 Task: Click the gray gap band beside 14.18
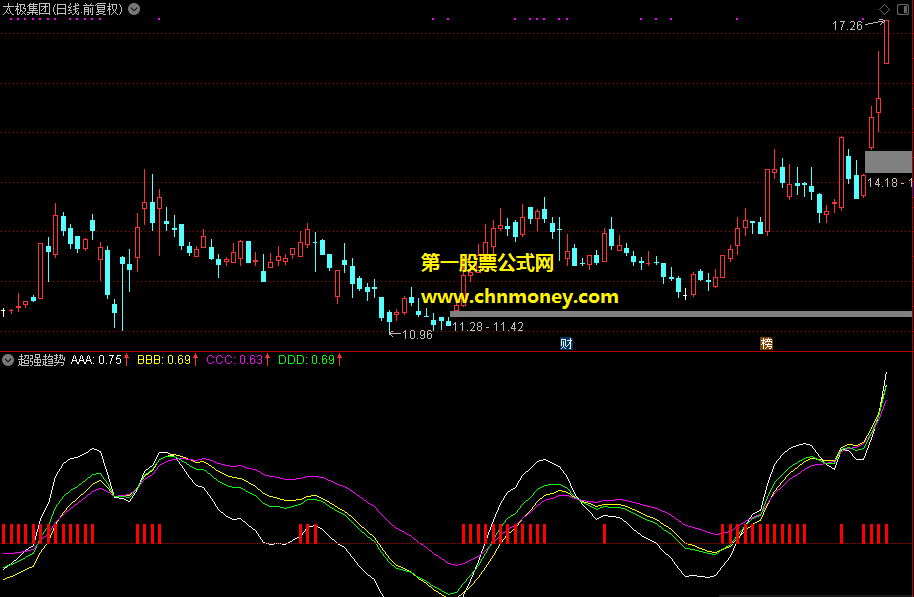tap(888, 161)
